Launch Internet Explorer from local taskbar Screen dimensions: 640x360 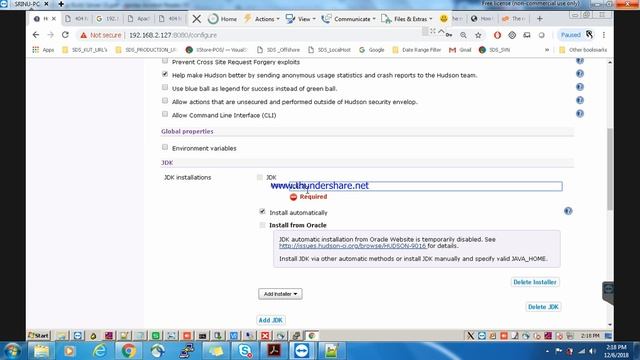[99, 351]
